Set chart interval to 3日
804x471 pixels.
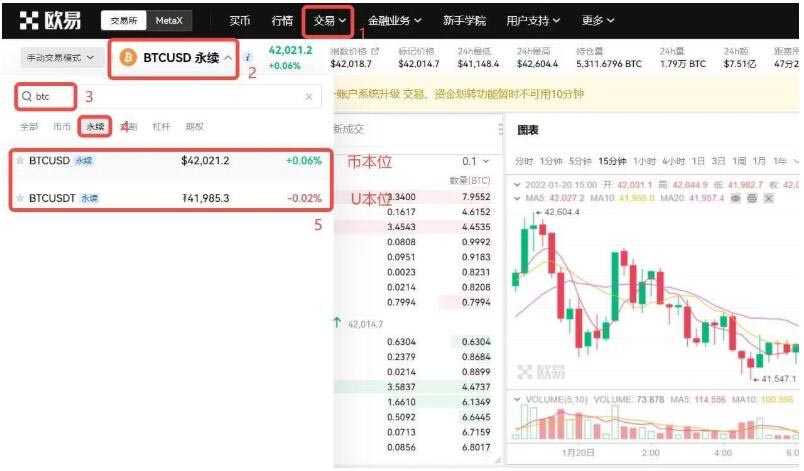tap(718, 161)
